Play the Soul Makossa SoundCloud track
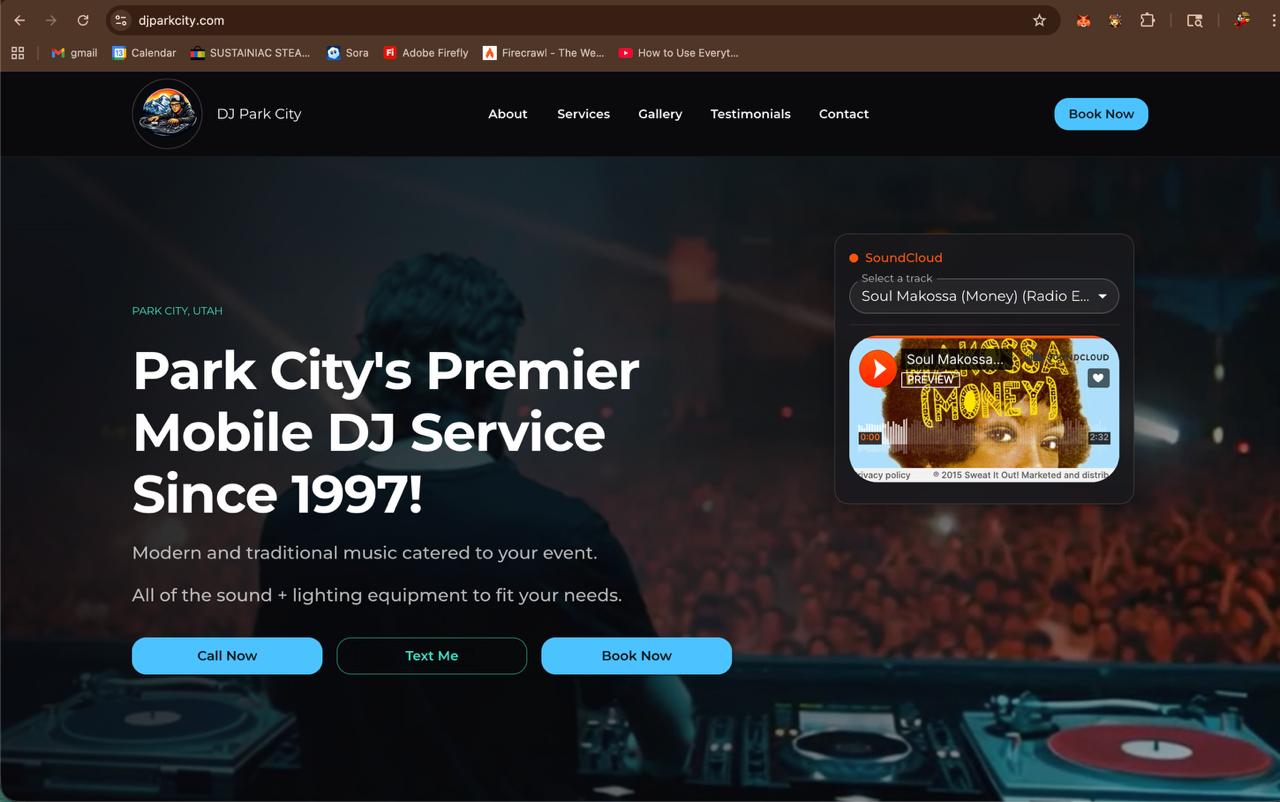Viewport: 1280px width, 802px height. pyautogui.click(x=878, y=369)
